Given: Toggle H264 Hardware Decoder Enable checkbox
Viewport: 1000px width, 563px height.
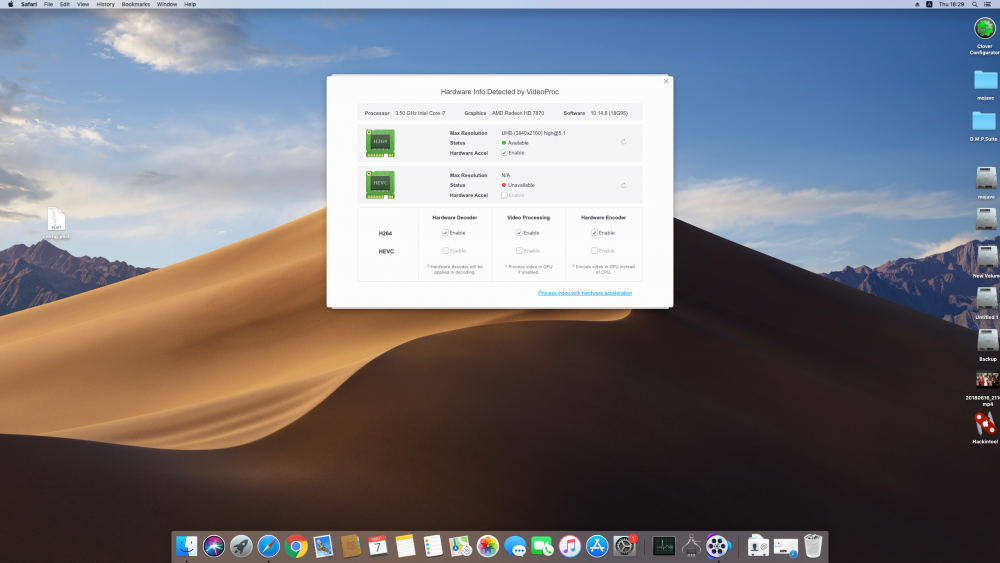Looking at the screenshot, I should click(x=445, y=233).
